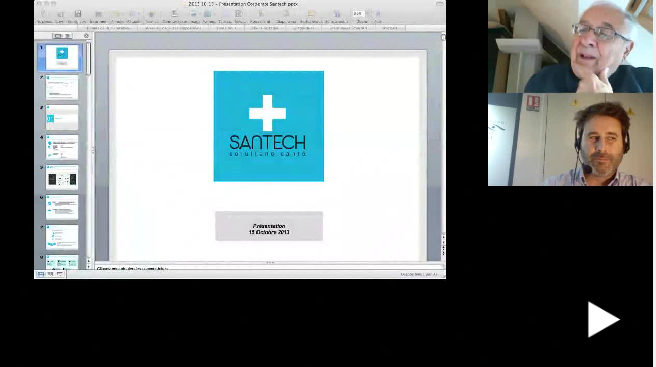
Task: Click the floppy disk save icon in toolbar
Action: [x=78, y=14]
